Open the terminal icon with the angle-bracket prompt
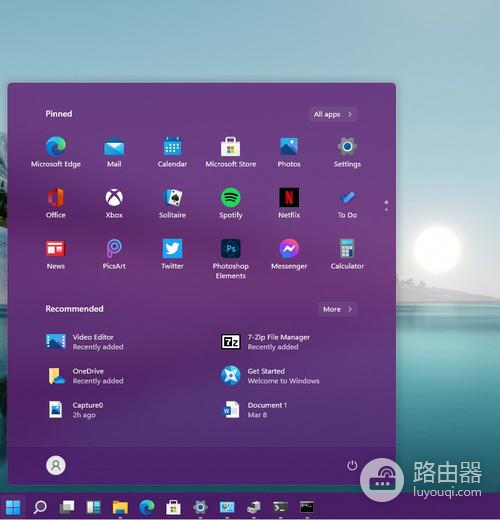500x520 pixels. pyautogui.click(x=280, y=507)
